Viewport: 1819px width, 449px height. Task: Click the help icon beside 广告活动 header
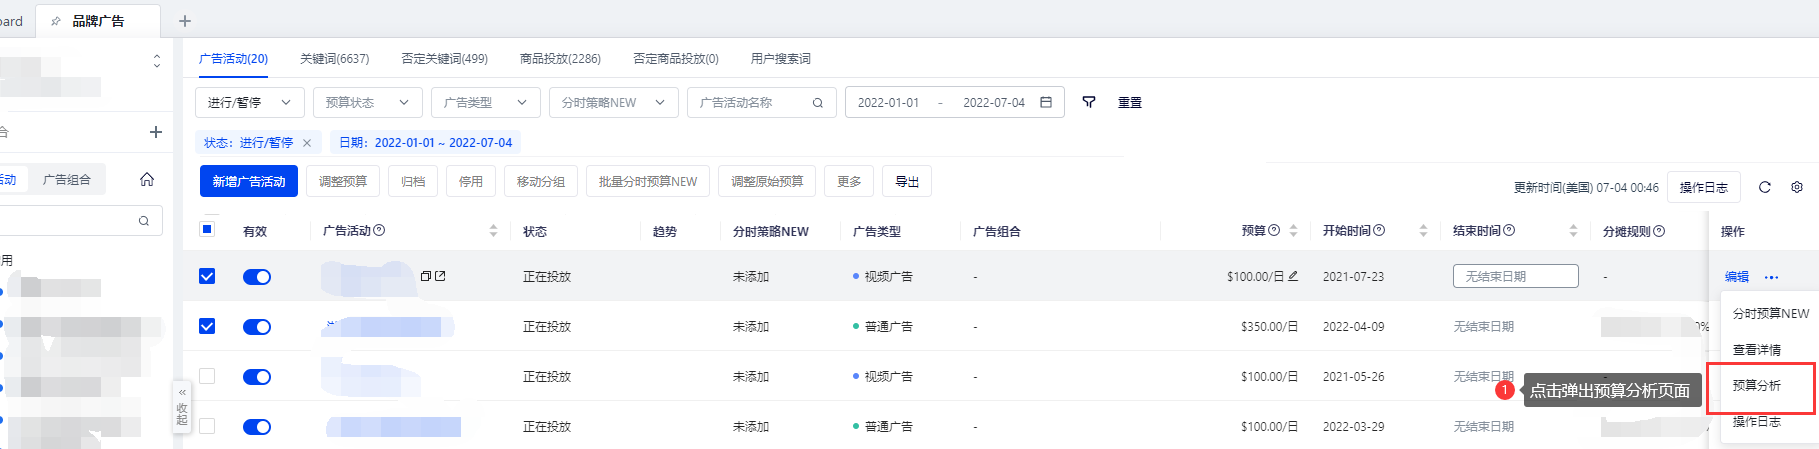point(379,231)
